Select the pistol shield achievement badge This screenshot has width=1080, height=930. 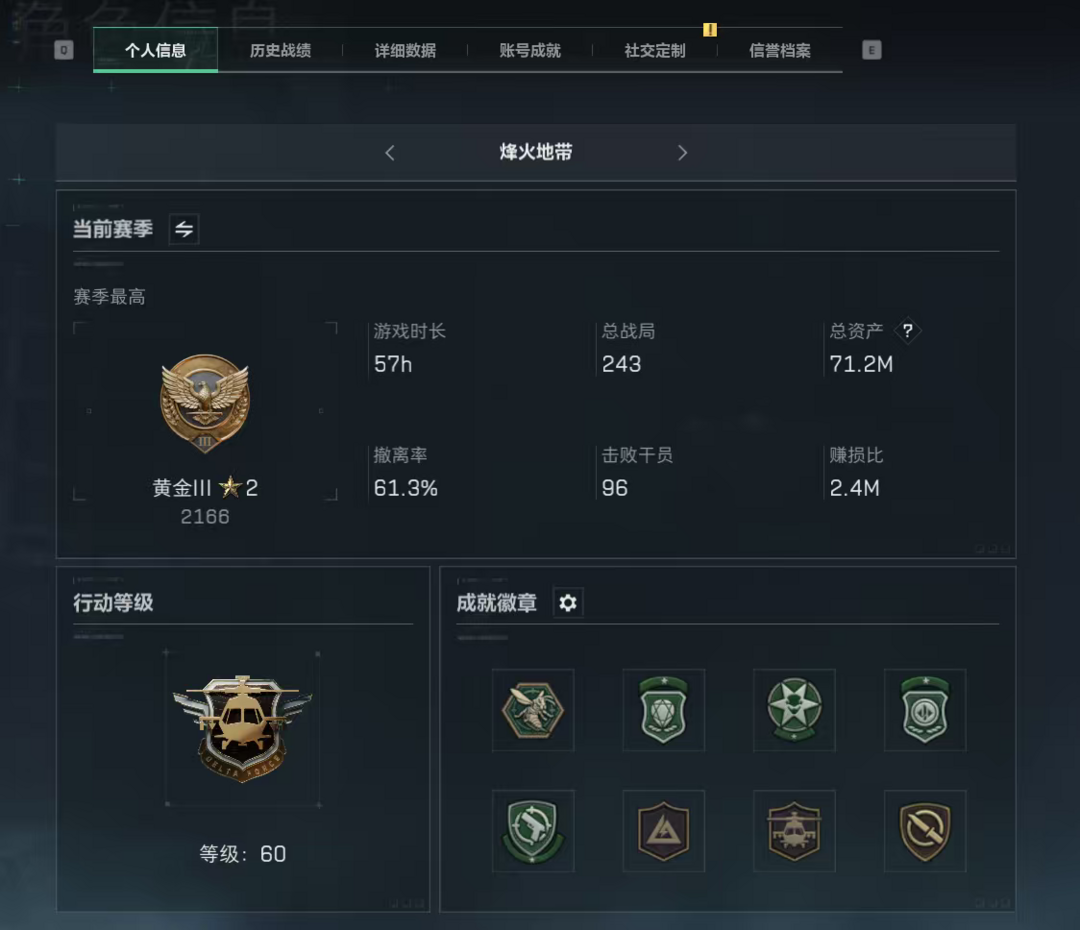[x=532, y=831]
